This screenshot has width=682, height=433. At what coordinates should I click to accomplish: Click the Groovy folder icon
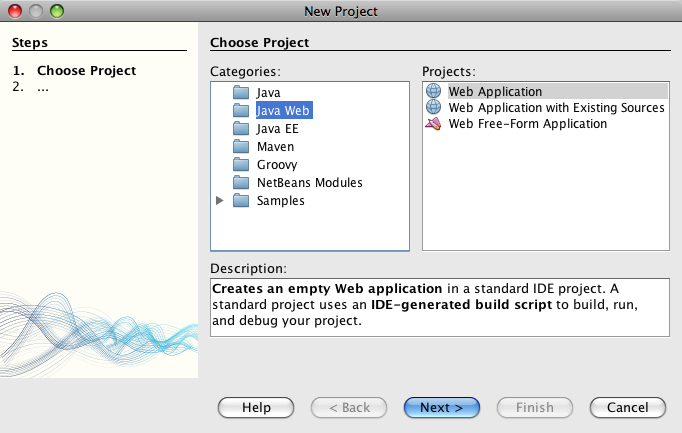coord(240,164)
